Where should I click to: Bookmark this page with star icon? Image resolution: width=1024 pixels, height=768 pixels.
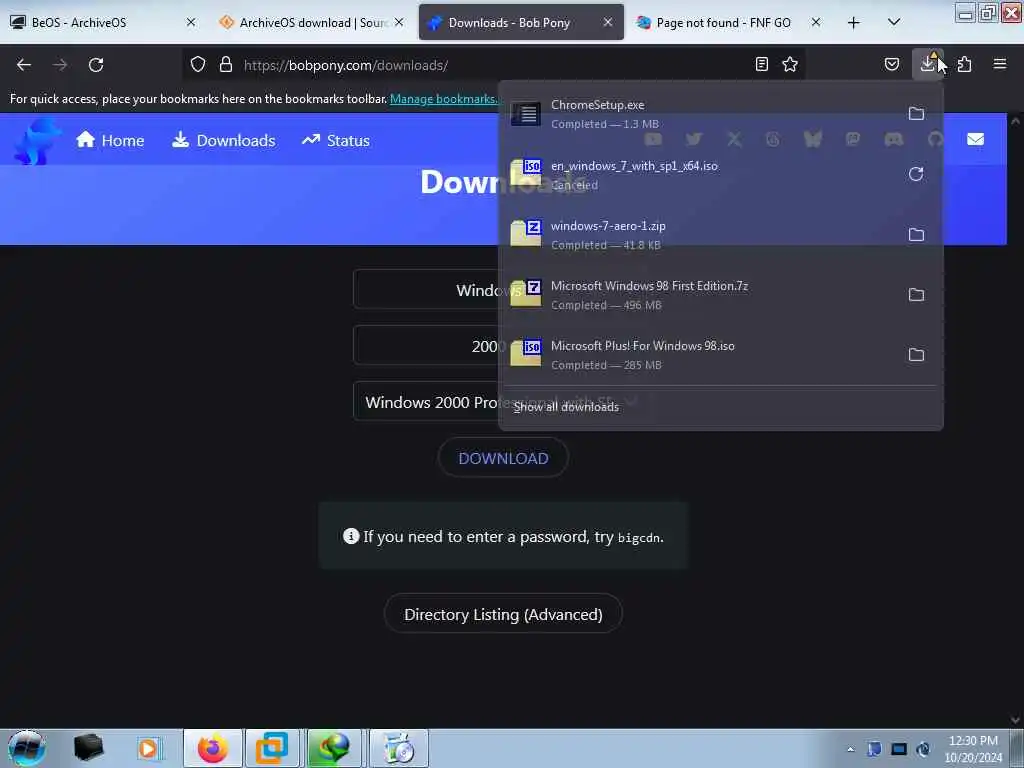(x=790, y=64)
